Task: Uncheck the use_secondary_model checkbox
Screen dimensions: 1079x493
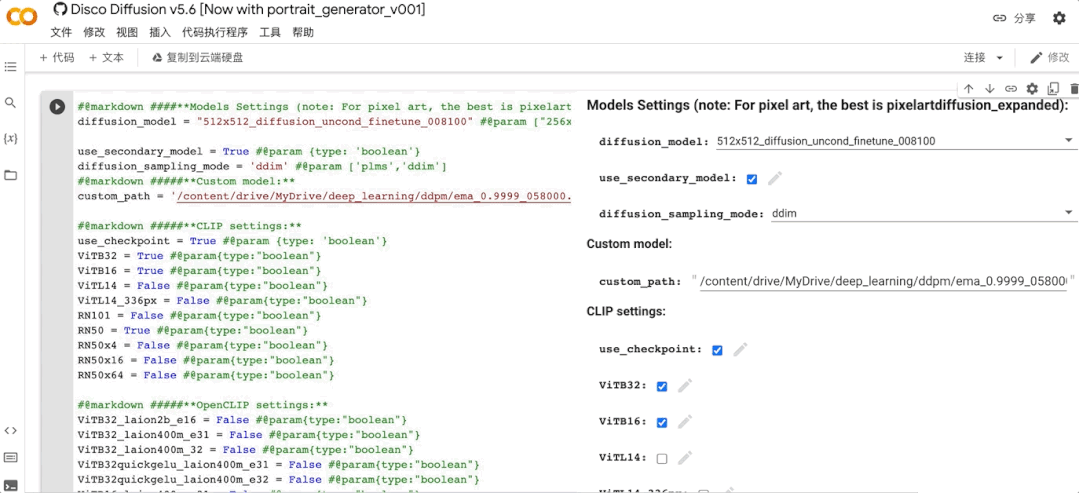Action: pos(752,179)
